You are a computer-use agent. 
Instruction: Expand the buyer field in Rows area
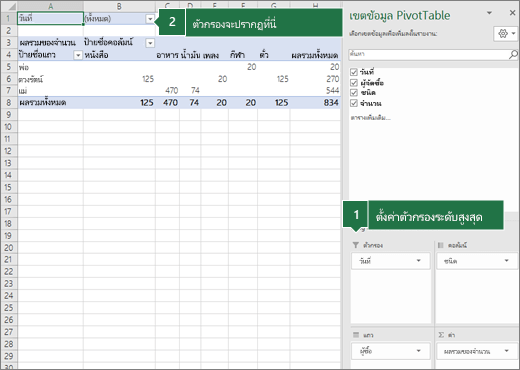point(418,351)
